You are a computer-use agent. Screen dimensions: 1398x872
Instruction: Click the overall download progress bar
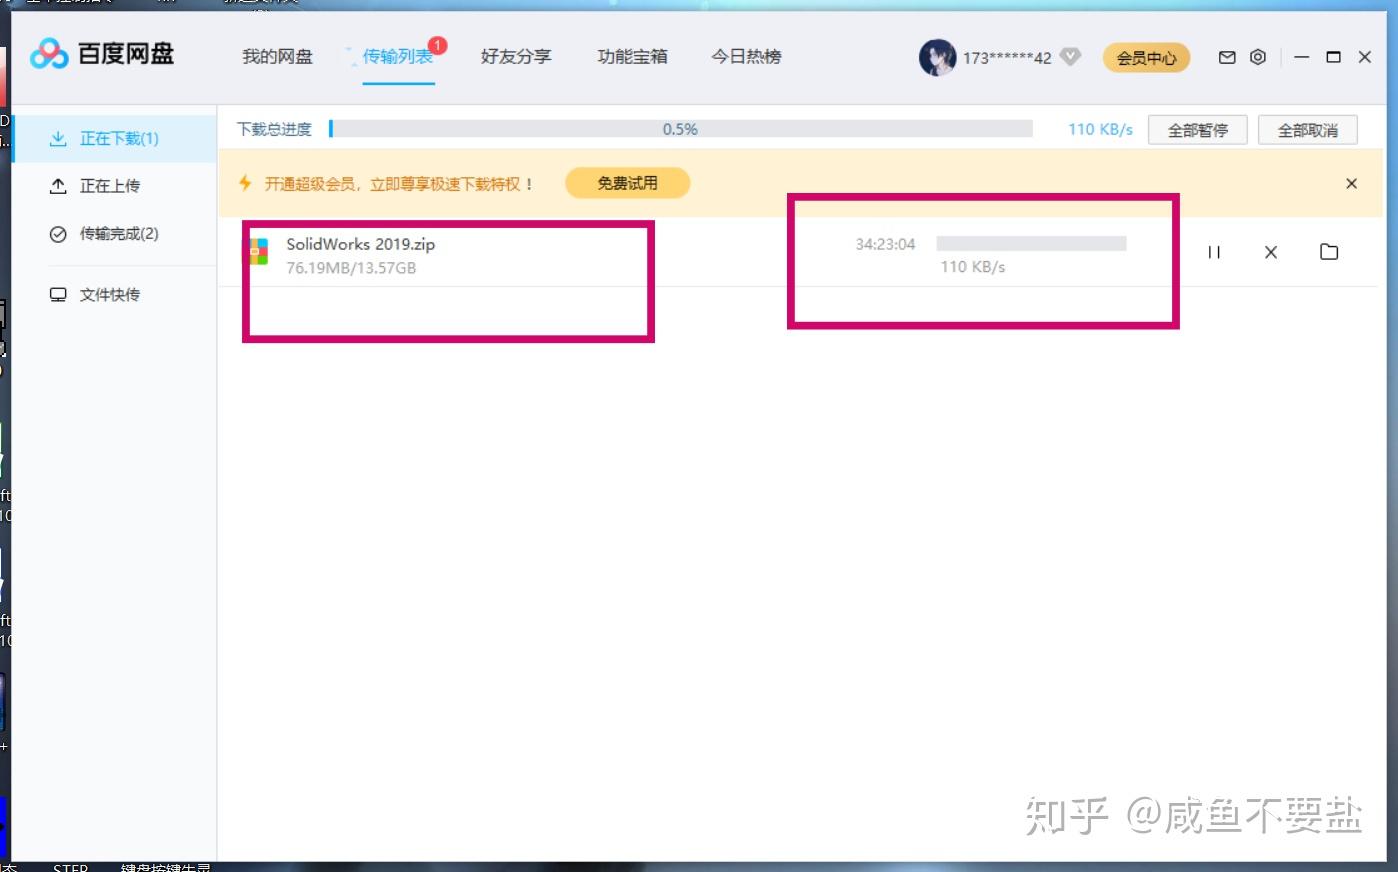(680, 129)
